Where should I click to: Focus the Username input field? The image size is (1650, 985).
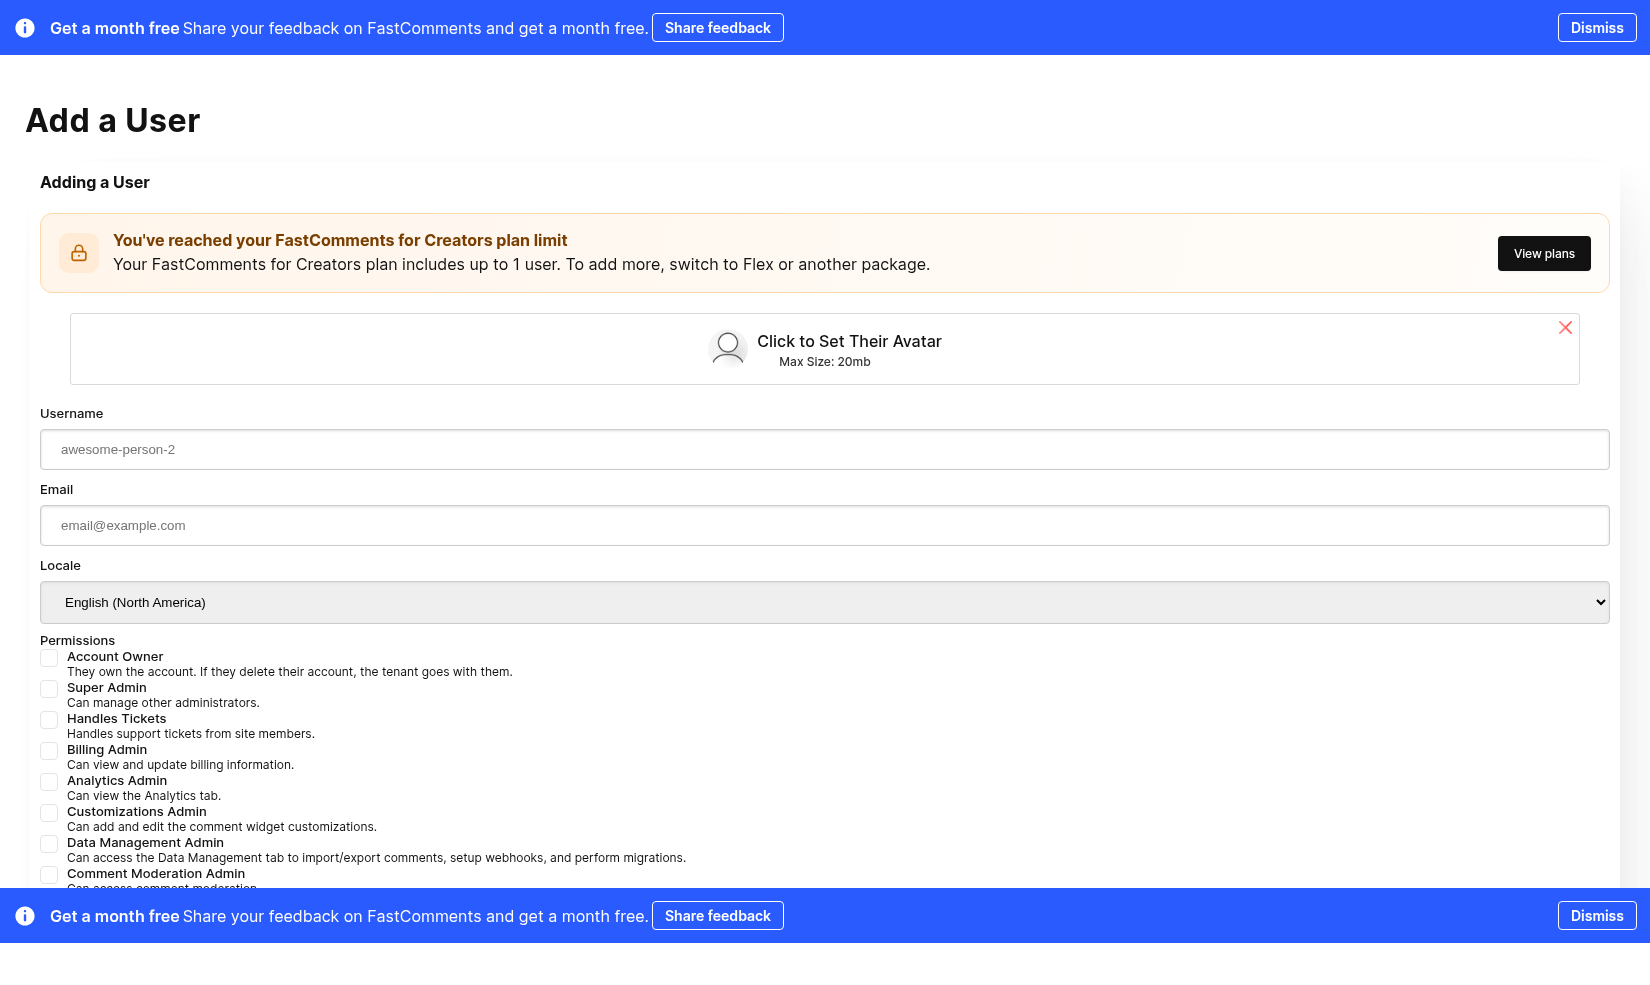pyautogui.click(x=825, y=450)
